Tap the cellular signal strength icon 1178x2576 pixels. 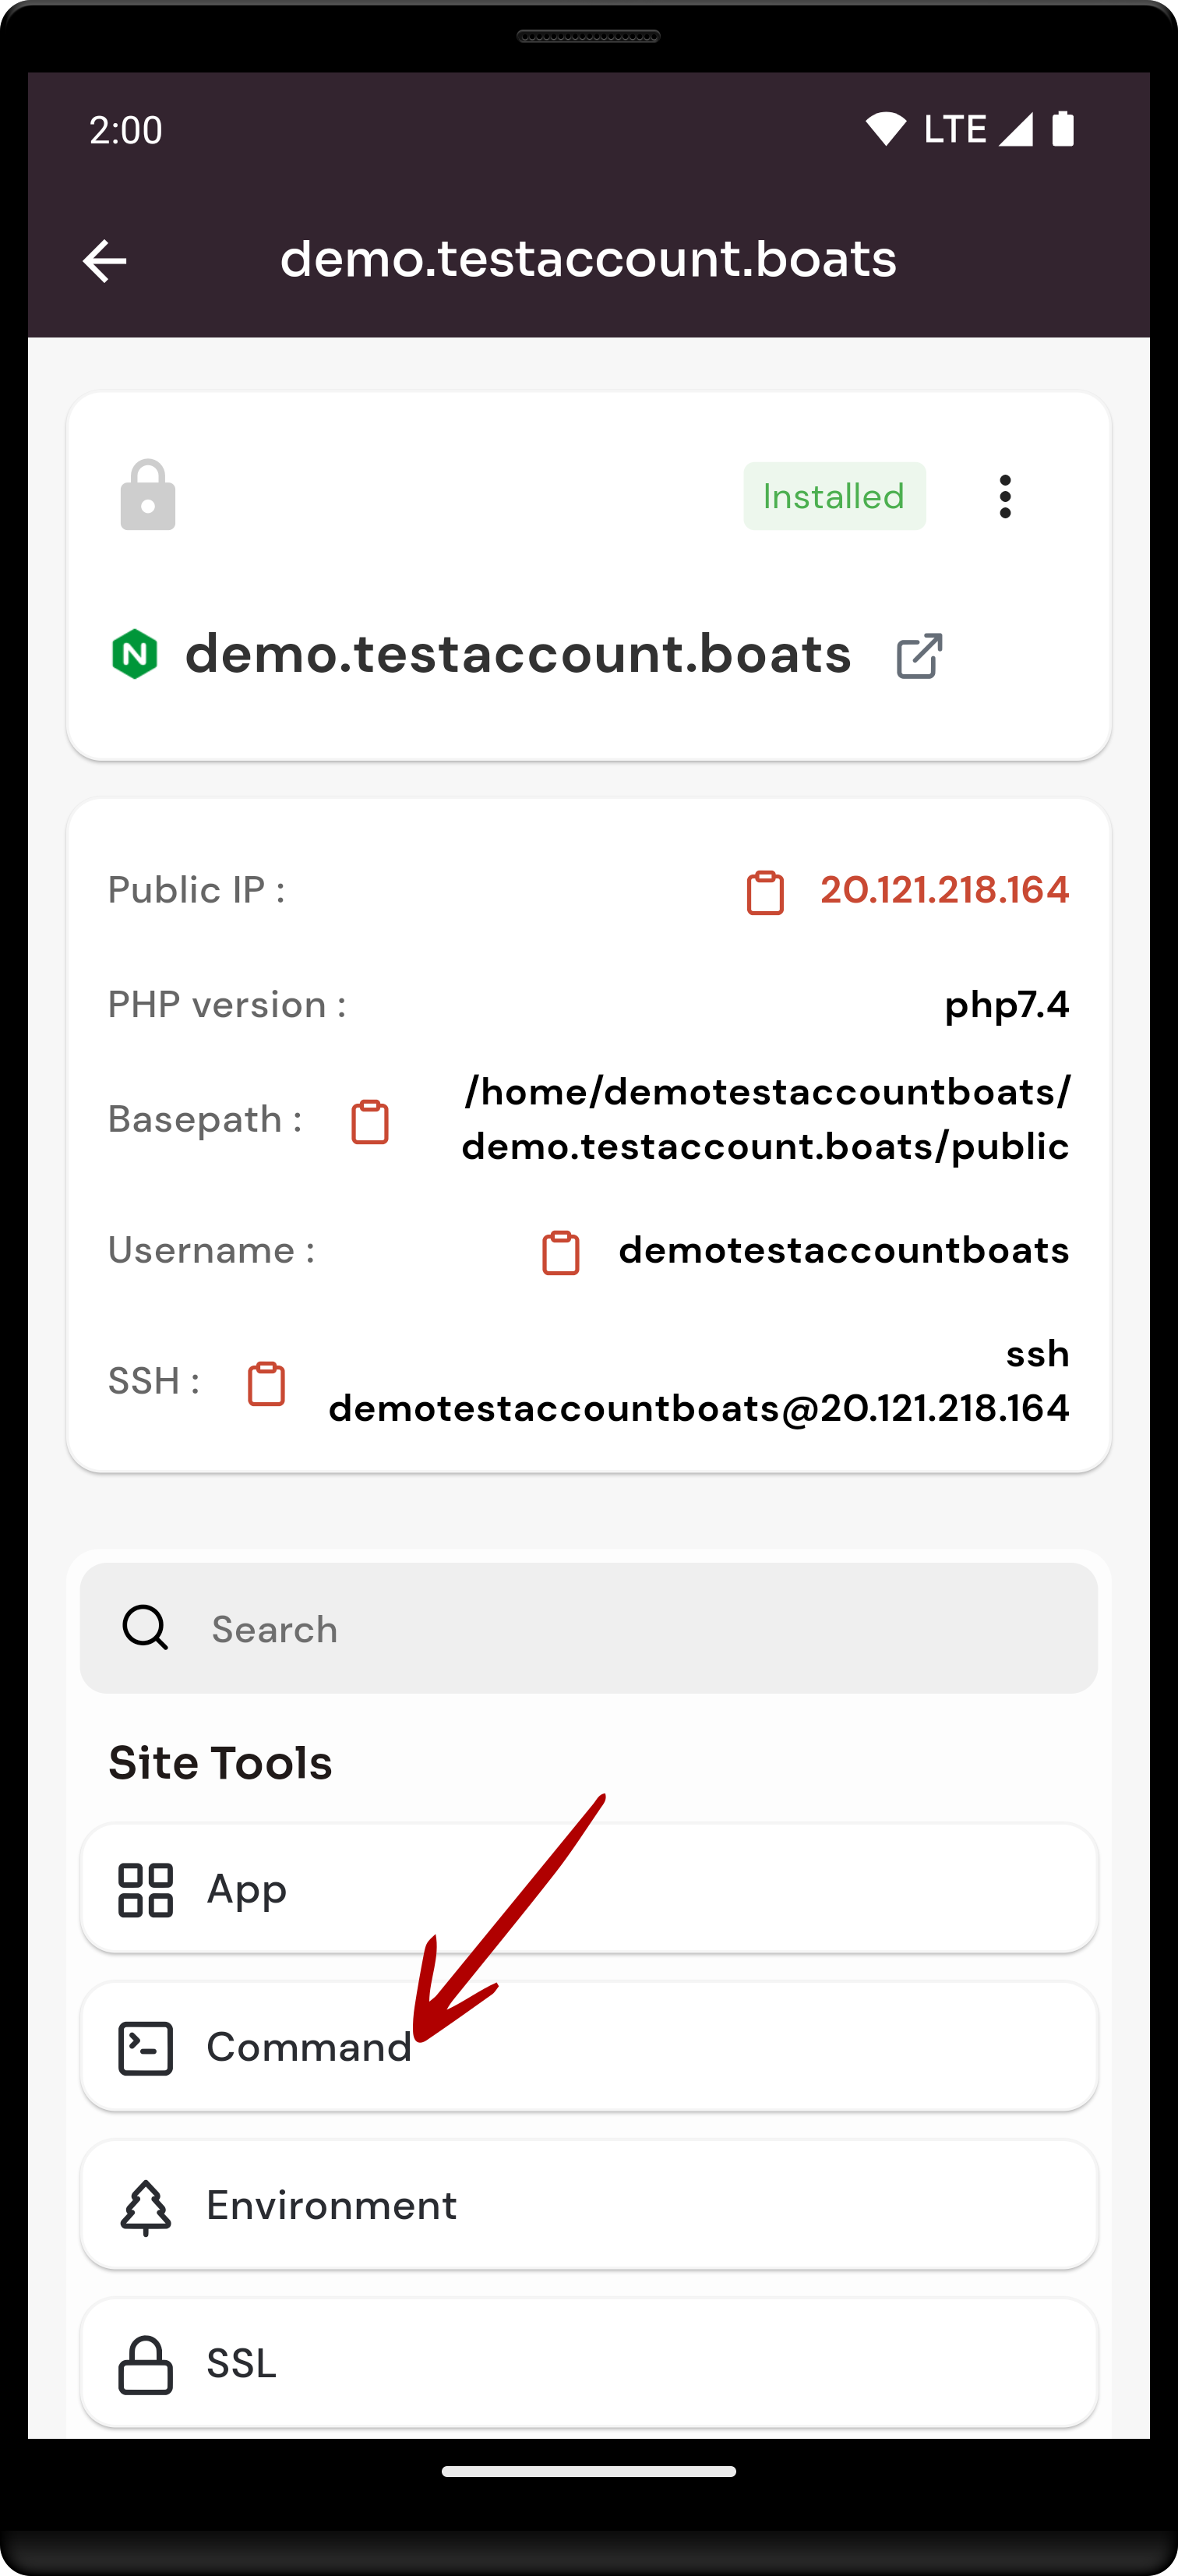pos(1016,129)
